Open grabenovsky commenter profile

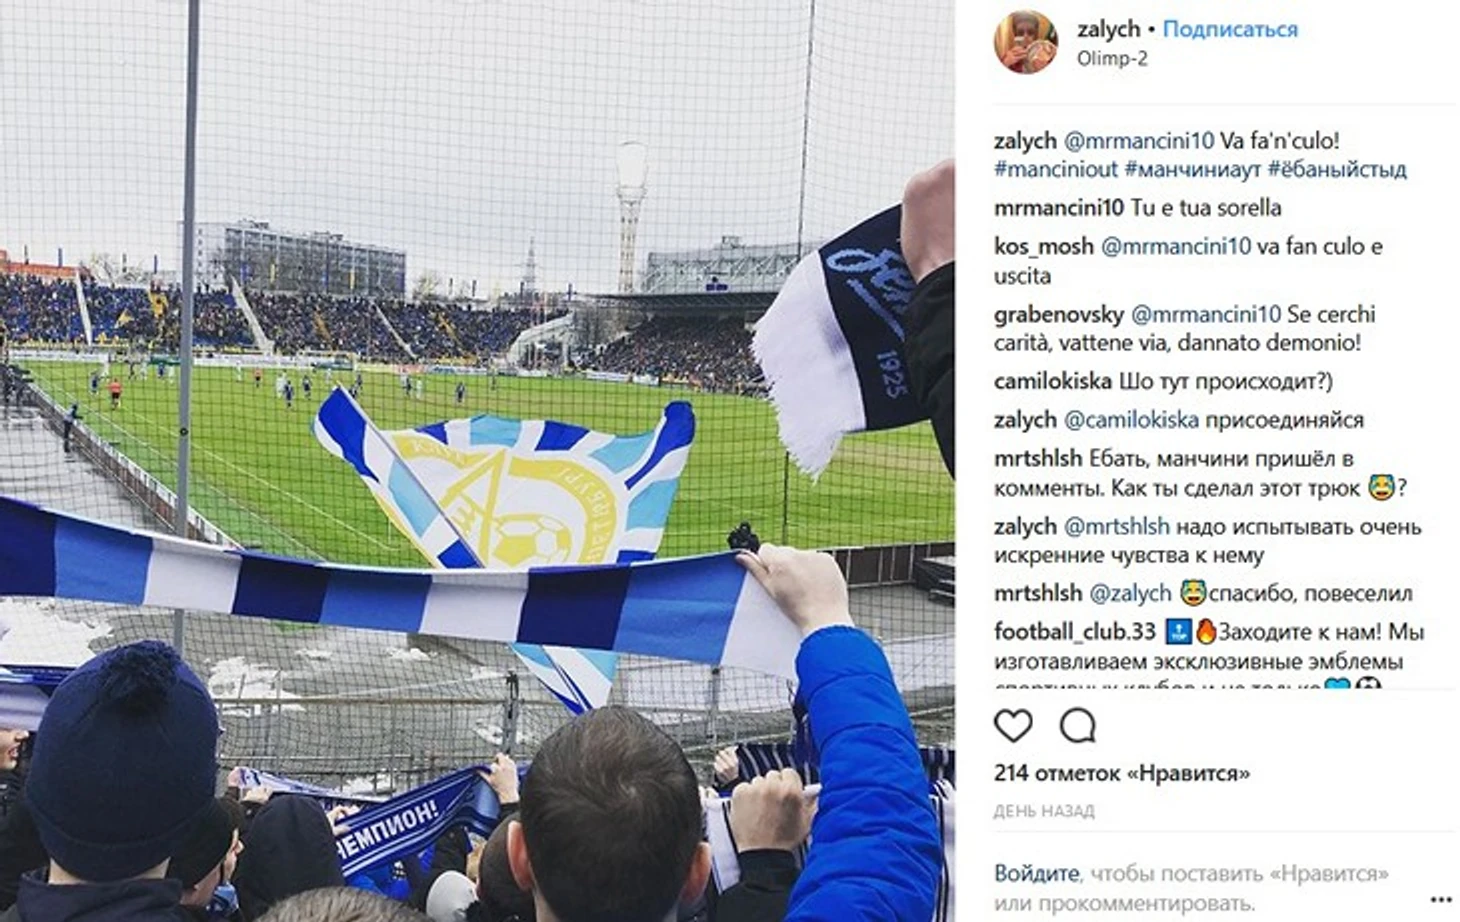(1059, 314)
